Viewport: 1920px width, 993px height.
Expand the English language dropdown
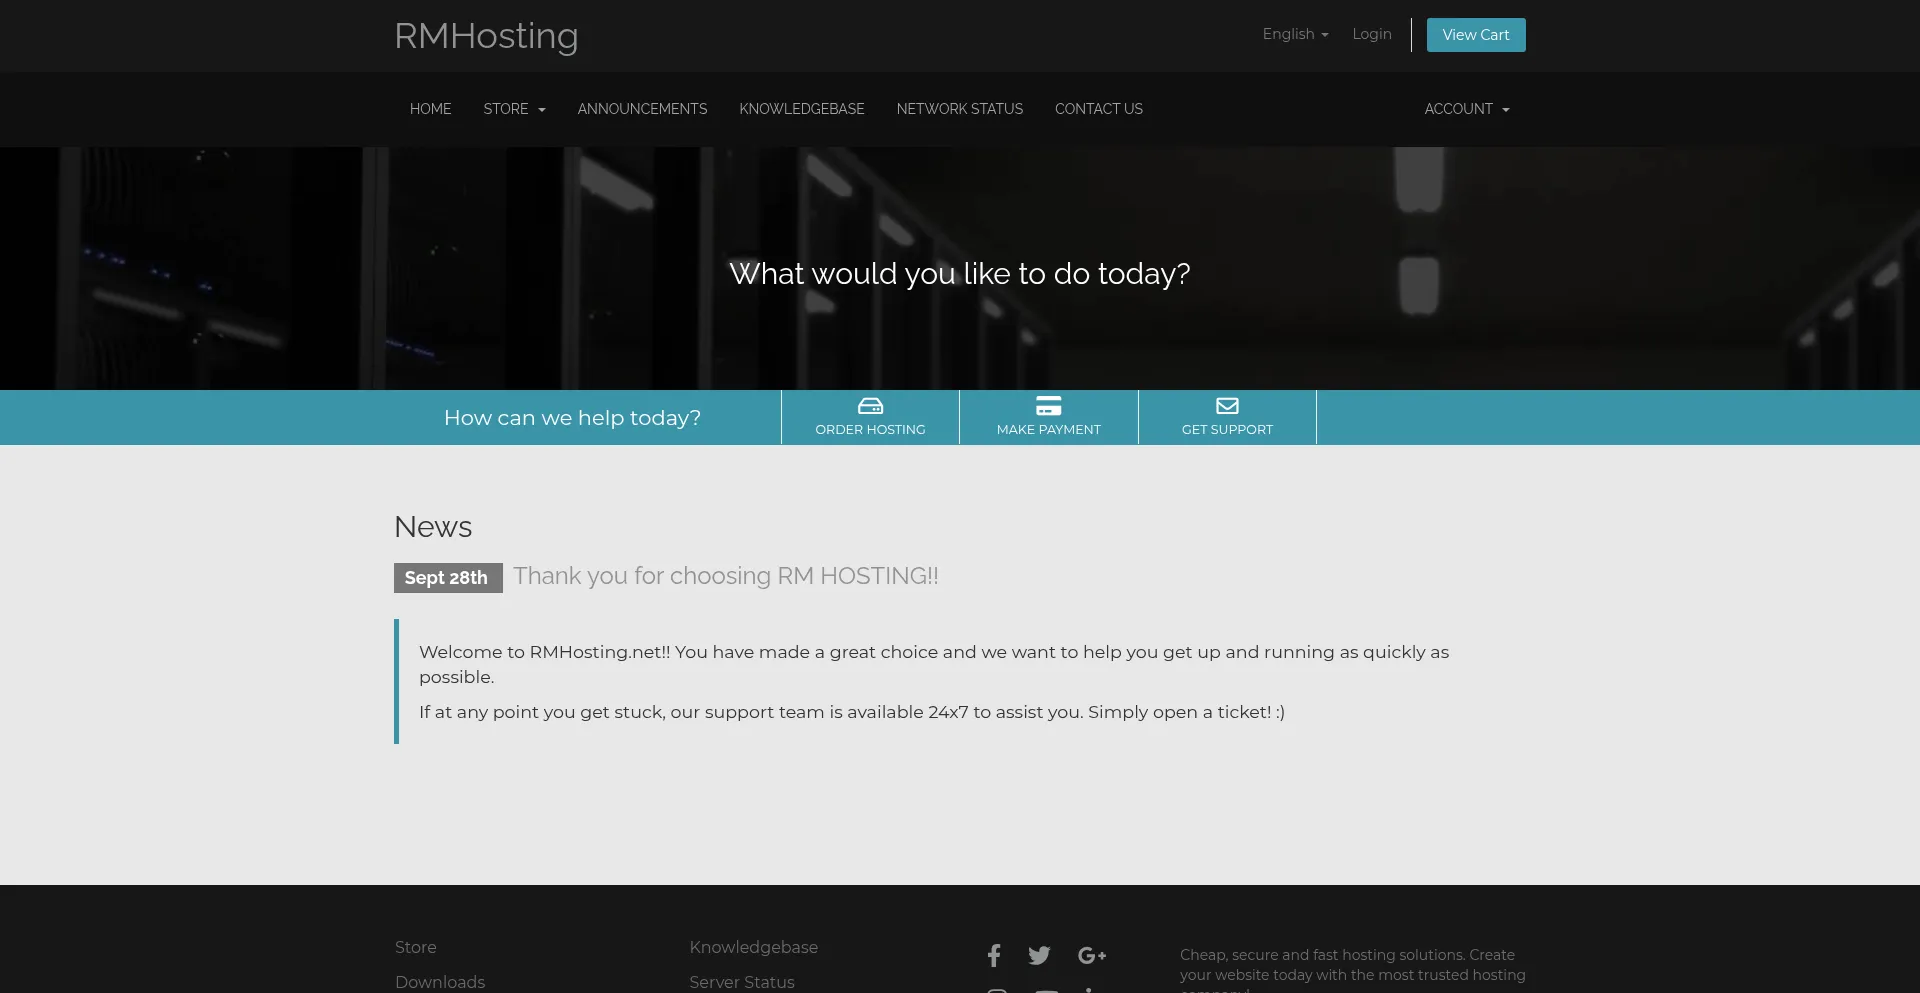(1295, 34)
